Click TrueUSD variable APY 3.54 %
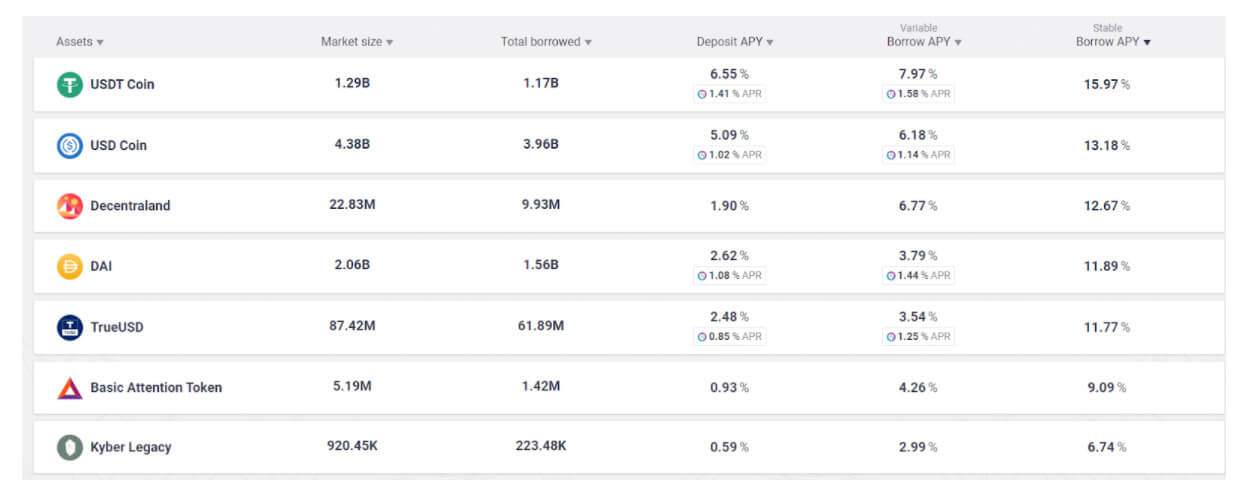 click(918, 317)
